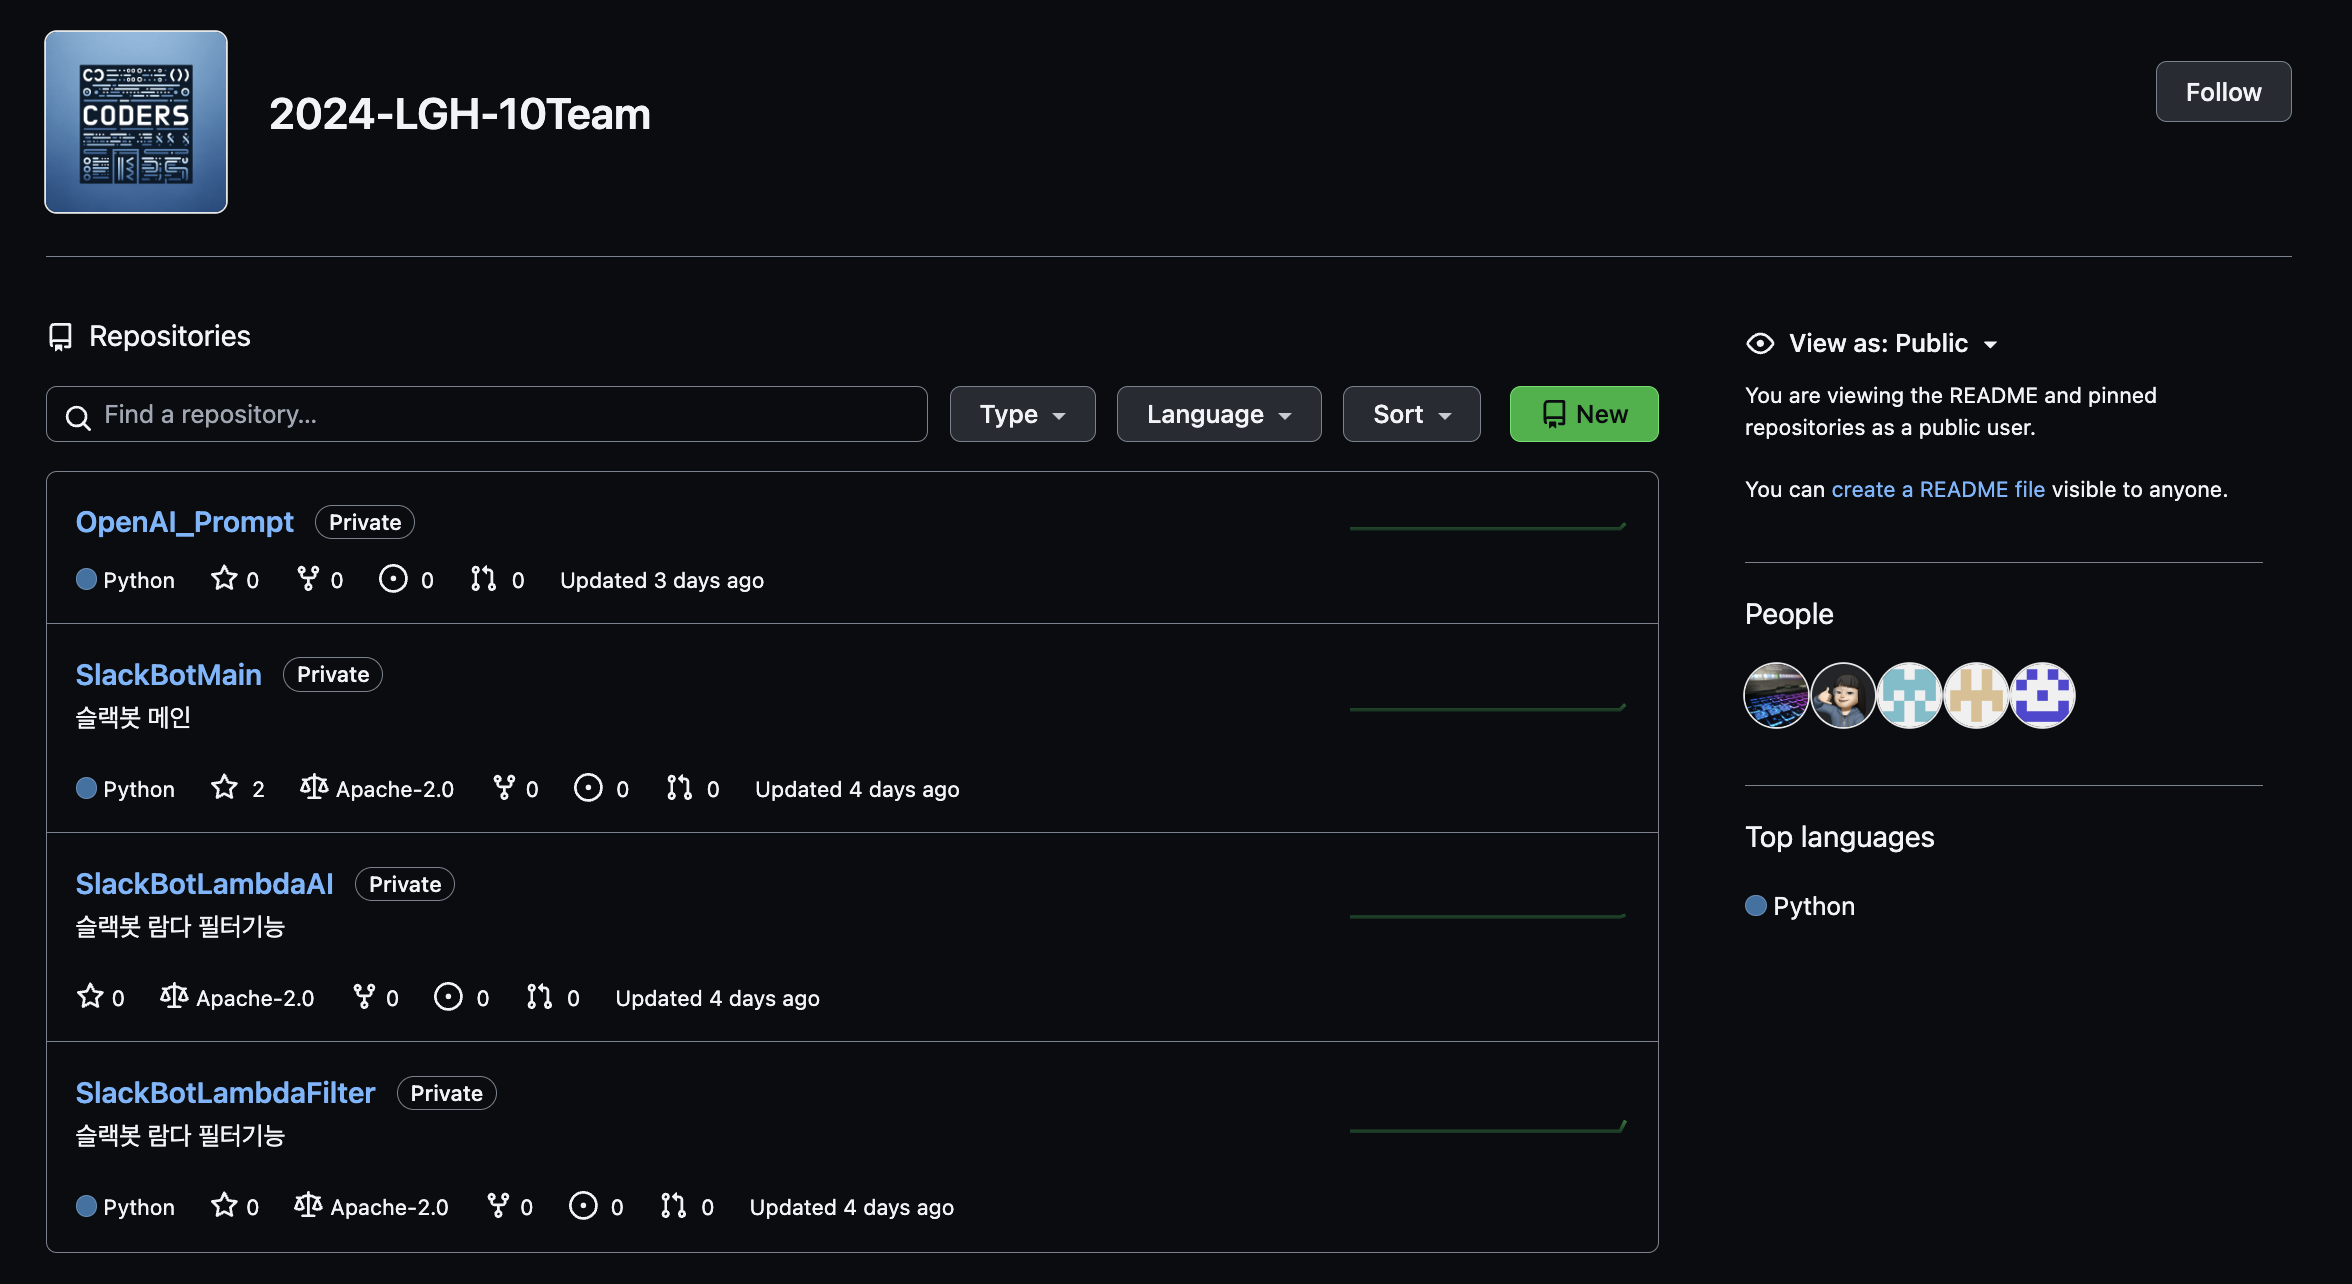Open the Type filter dropdown

pyautogui.click(x=1022, y=414)
